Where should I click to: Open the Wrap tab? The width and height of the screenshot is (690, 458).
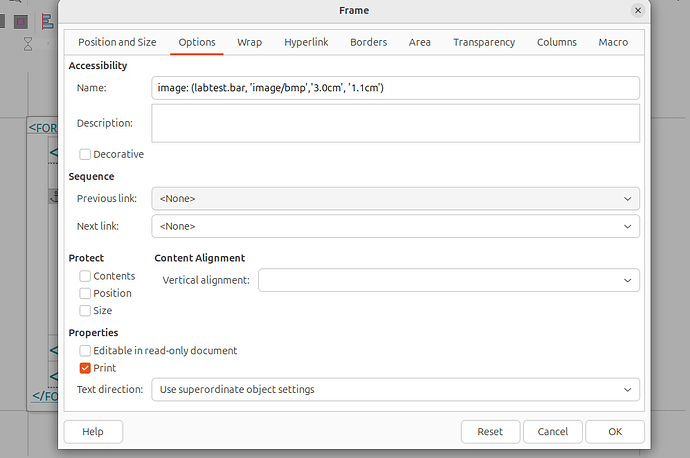pyautogui.click(x=249, y=42)
